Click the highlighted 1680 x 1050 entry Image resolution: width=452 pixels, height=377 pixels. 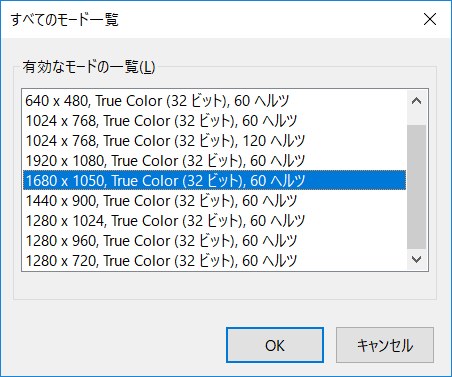tap(215, 180)
